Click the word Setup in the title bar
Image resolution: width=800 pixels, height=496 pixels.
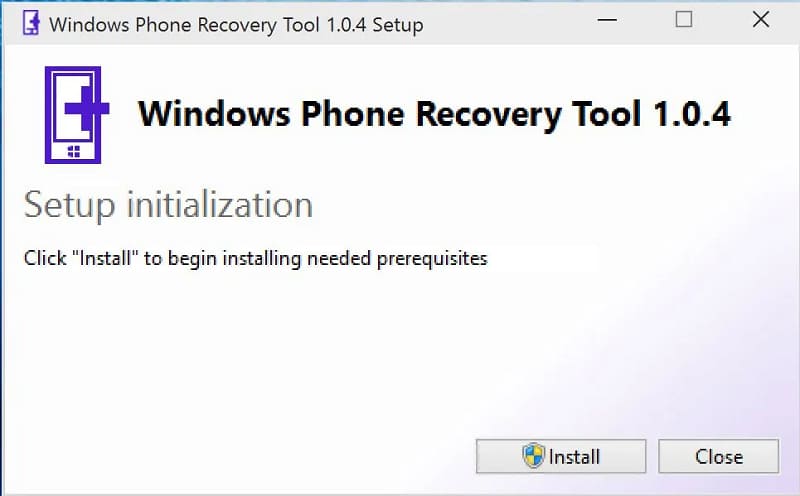[398, 25]
